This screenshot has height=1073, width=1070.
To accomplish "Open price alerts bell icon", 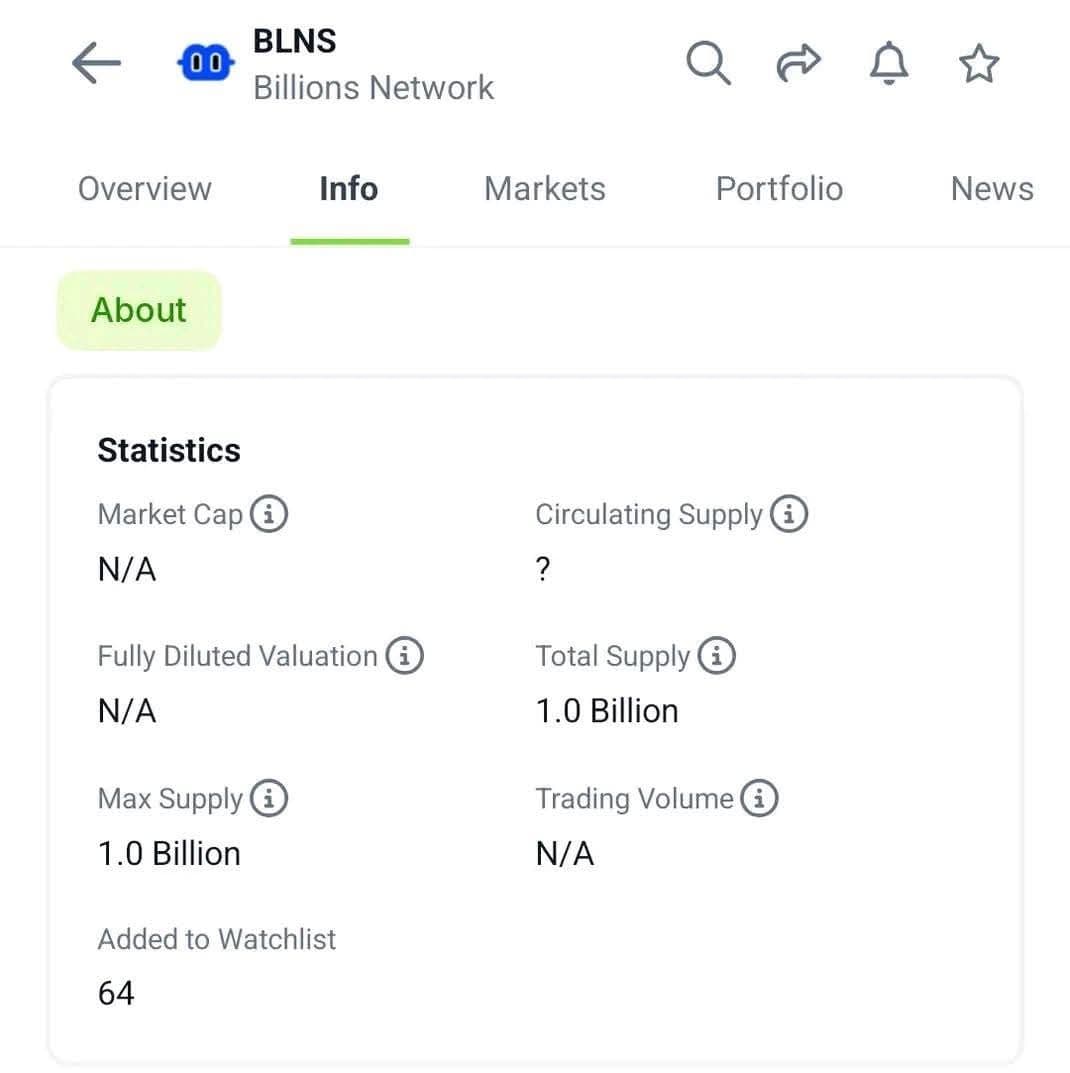I will point(888,64).
